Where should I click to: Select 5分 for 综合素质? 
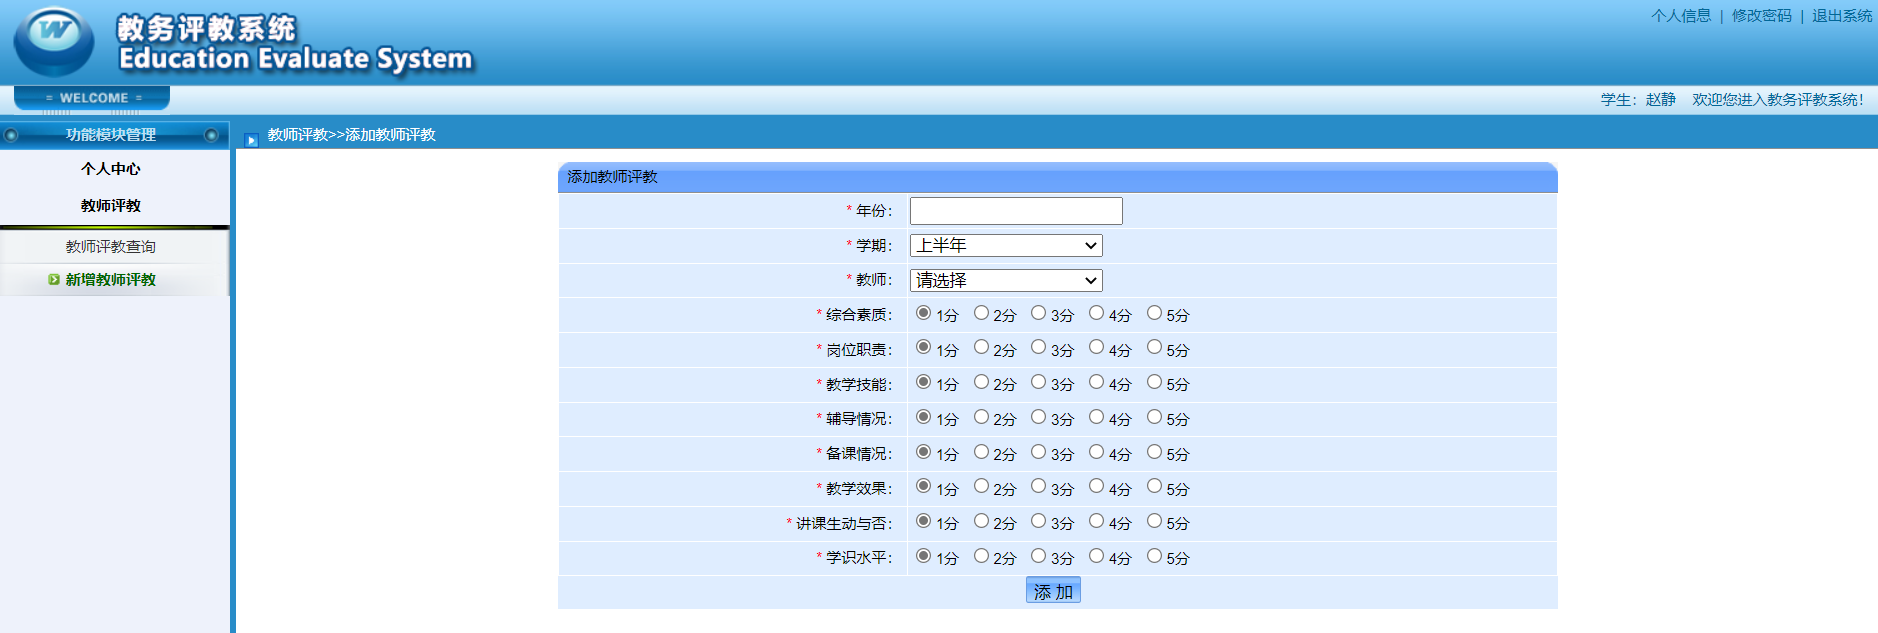(x=1154, y=313)
